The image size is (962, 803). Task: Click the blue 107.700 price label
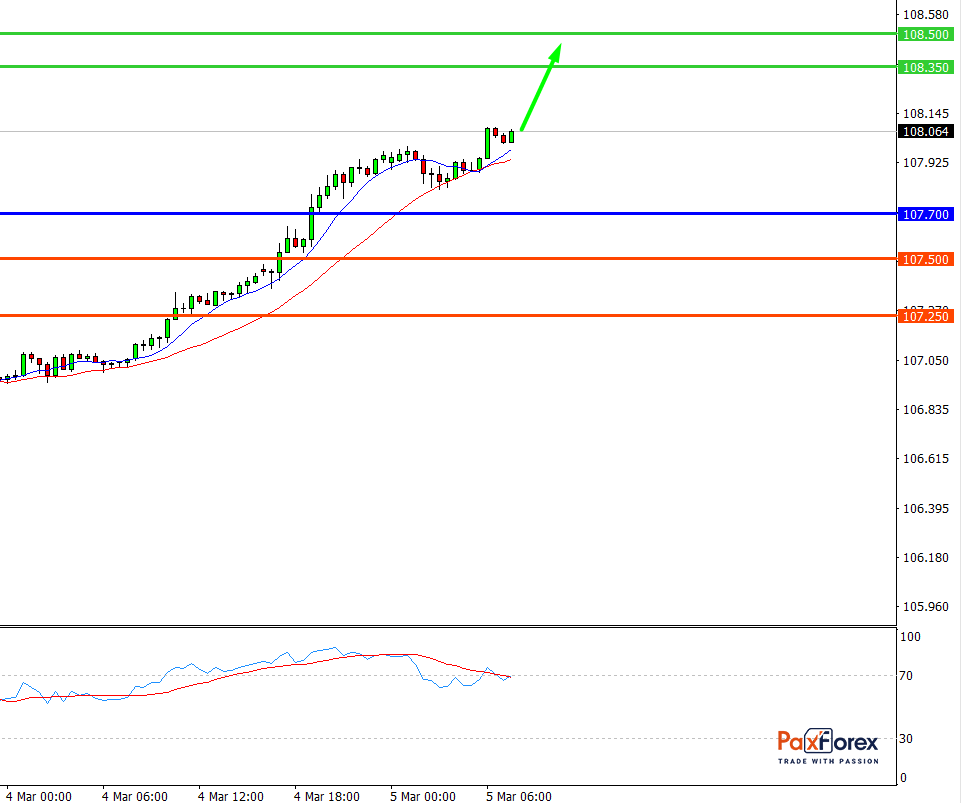(925, 214)
